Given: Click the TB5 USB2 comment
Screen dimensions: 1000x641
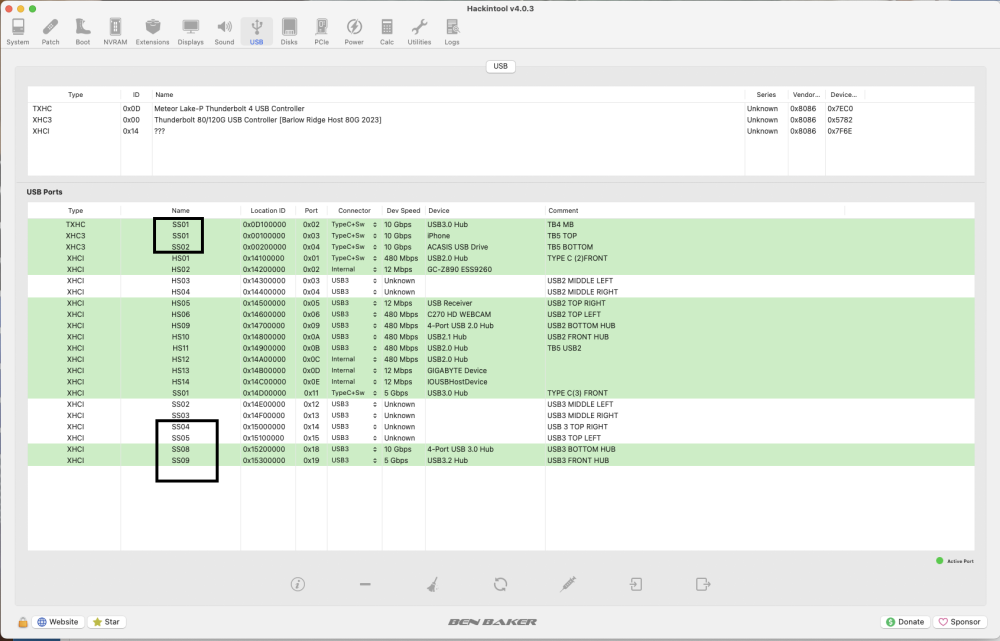Looking at the screenshot, I should (564, 348).
